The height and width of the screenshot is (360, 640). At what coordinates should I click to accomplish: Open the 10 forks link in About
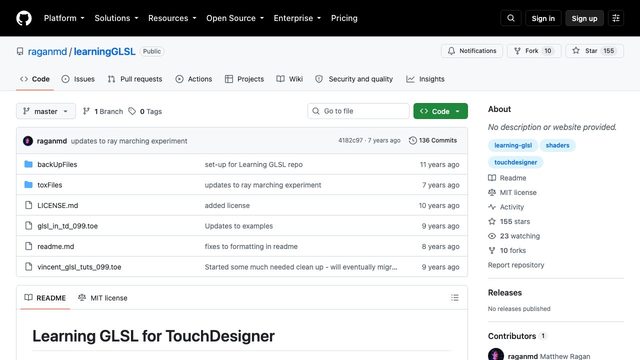point(507,250)
